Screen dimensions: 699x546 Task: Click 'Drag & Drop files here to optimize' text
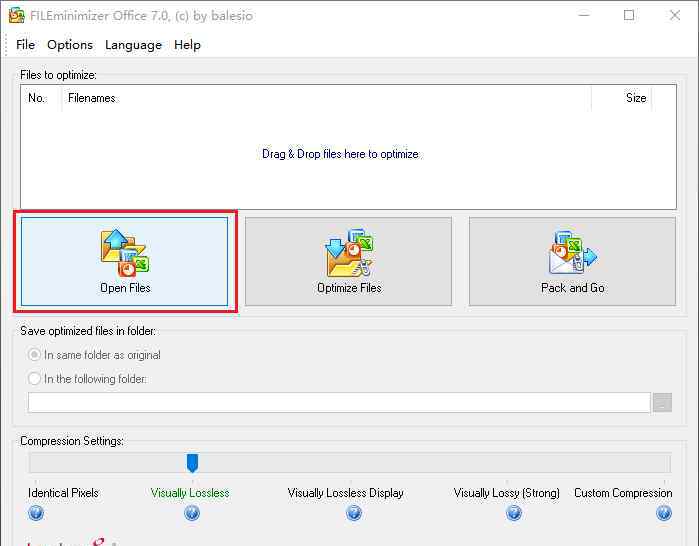341,154
